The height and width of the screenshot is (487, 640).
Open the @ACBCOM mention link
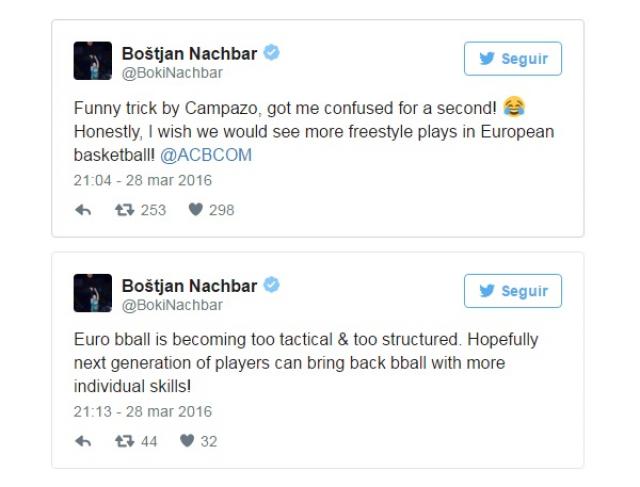(x=206, y=155)
